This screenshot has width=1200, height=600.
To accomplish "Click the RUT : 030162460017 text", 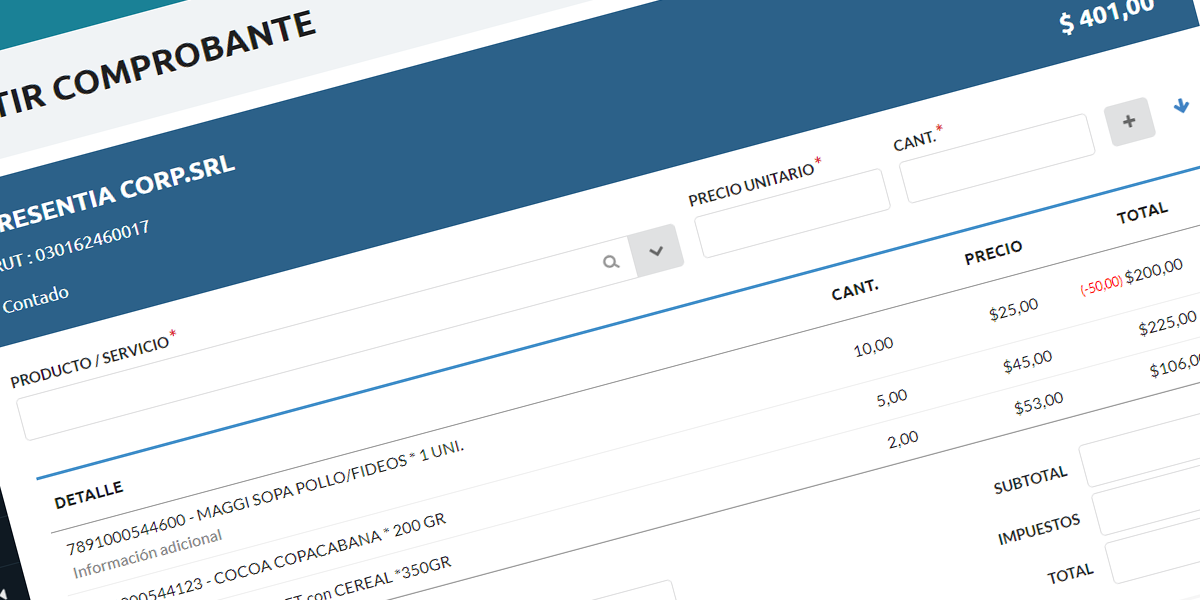I will click(74, 247).
